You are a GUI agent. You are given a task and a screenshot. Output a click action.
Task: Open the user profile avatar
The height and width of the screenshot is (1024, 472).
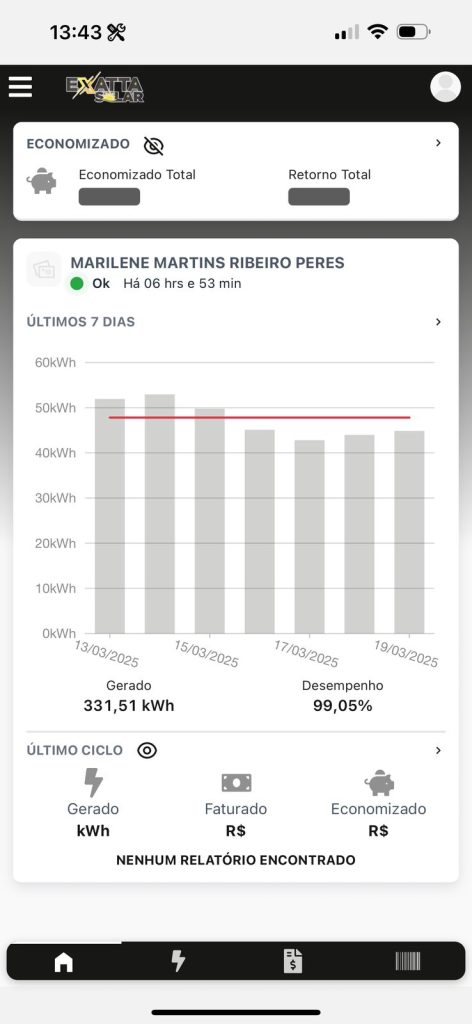coord(445,86)
